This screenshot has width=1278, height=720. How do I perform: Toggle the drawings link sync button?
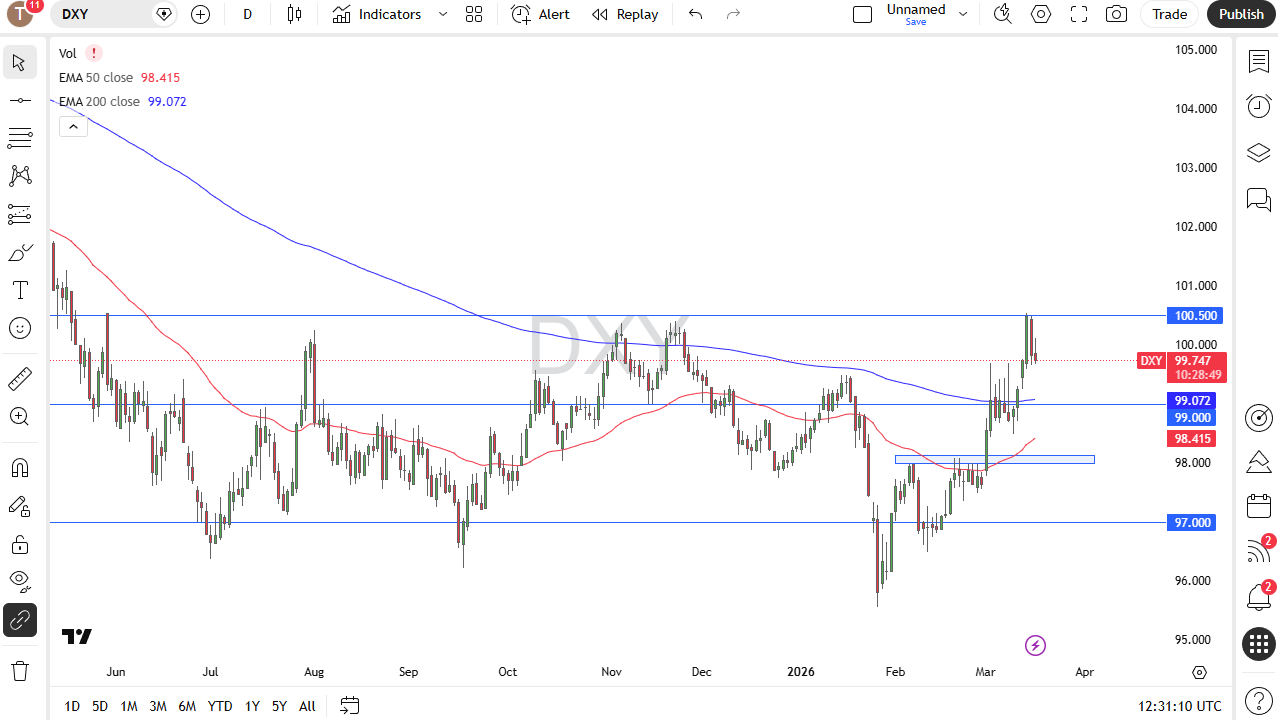pyautogui.click(x=19, y=620)
